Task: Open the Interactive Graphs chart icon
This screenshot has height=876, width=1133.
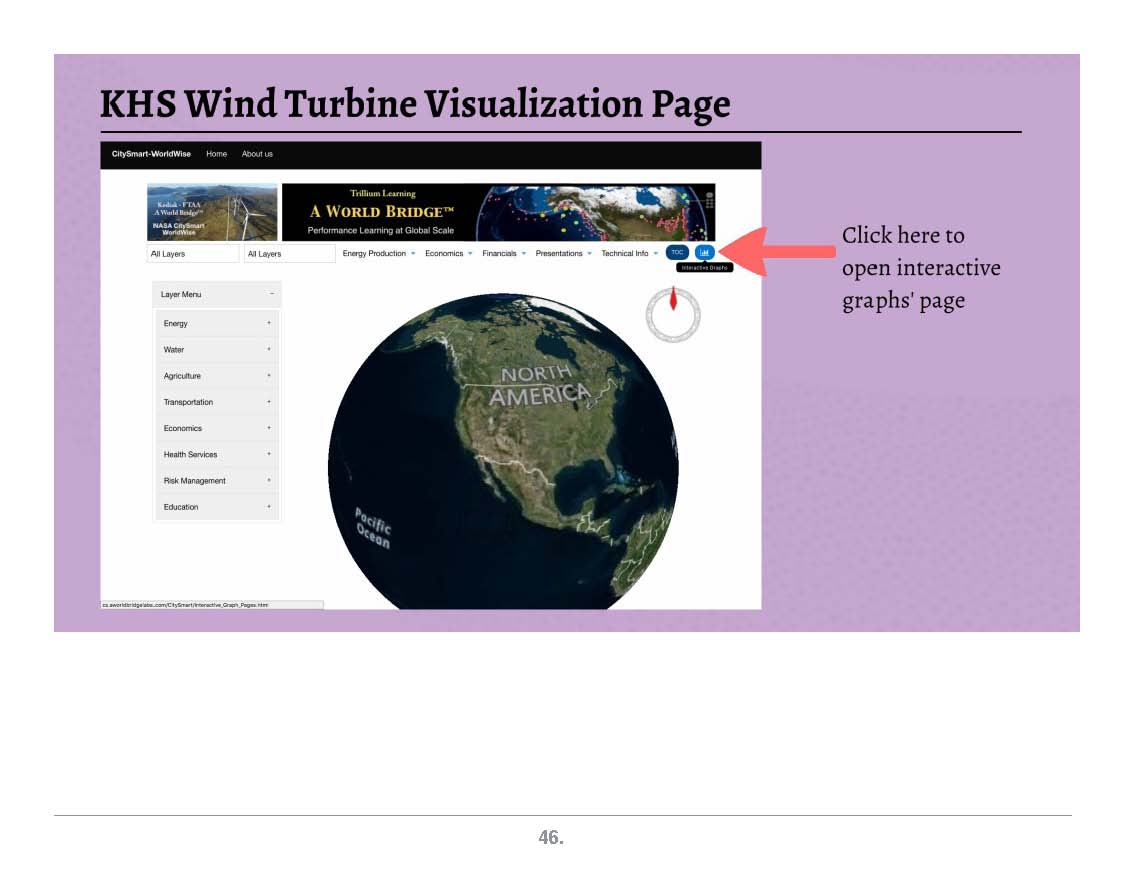Action: tap(704, 252)
